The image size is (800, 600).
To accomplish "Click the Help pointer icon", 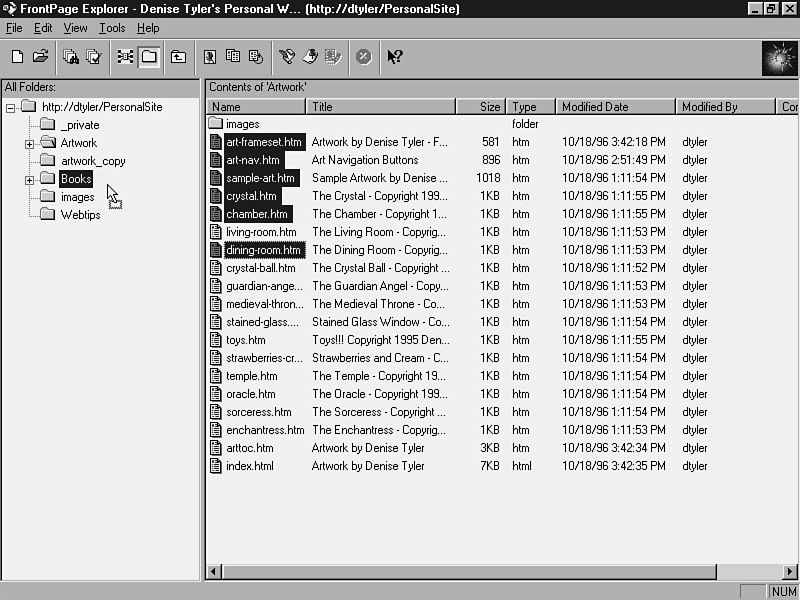I will 395,57.
